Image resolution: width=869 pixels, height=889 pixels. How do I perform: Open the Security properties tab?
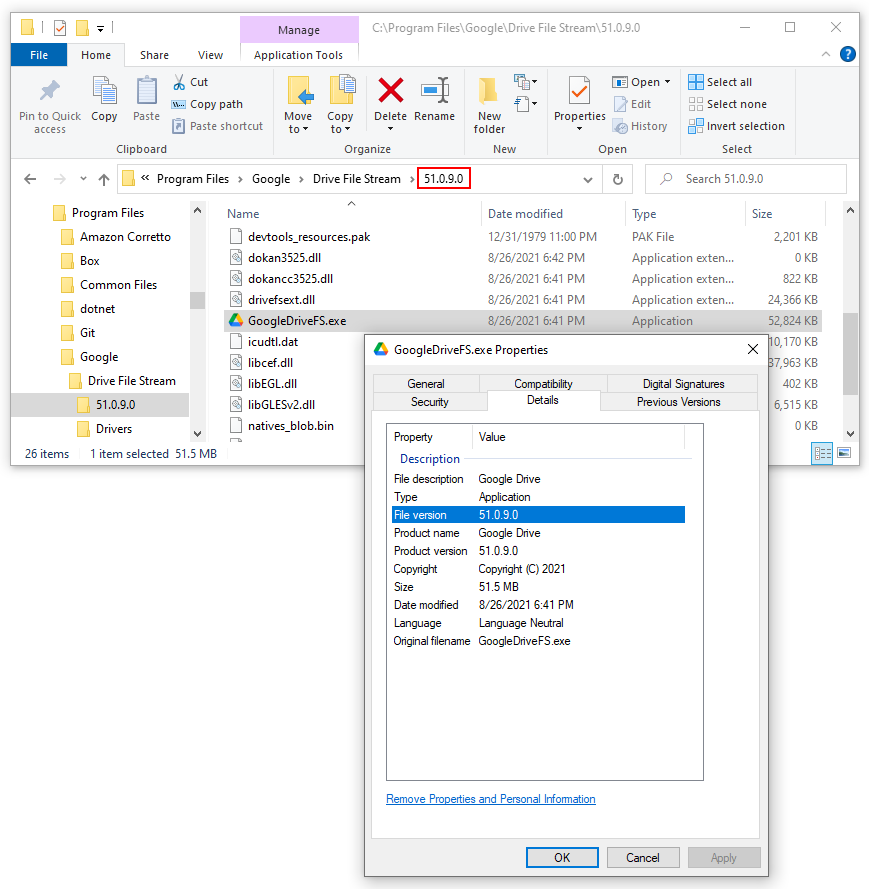(x=430, y=402)
